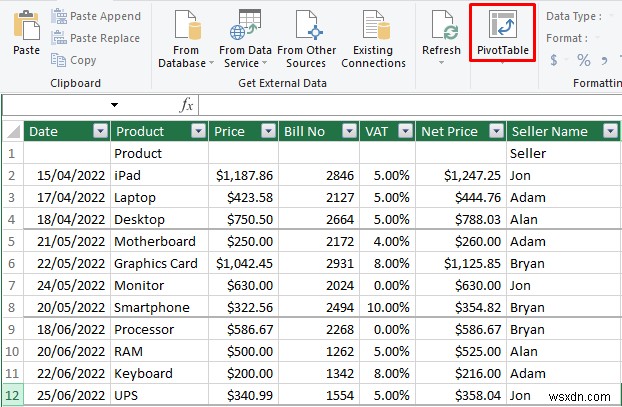Click the Graphics Card cell
The image size is (622, 407).
click(159, 263)
